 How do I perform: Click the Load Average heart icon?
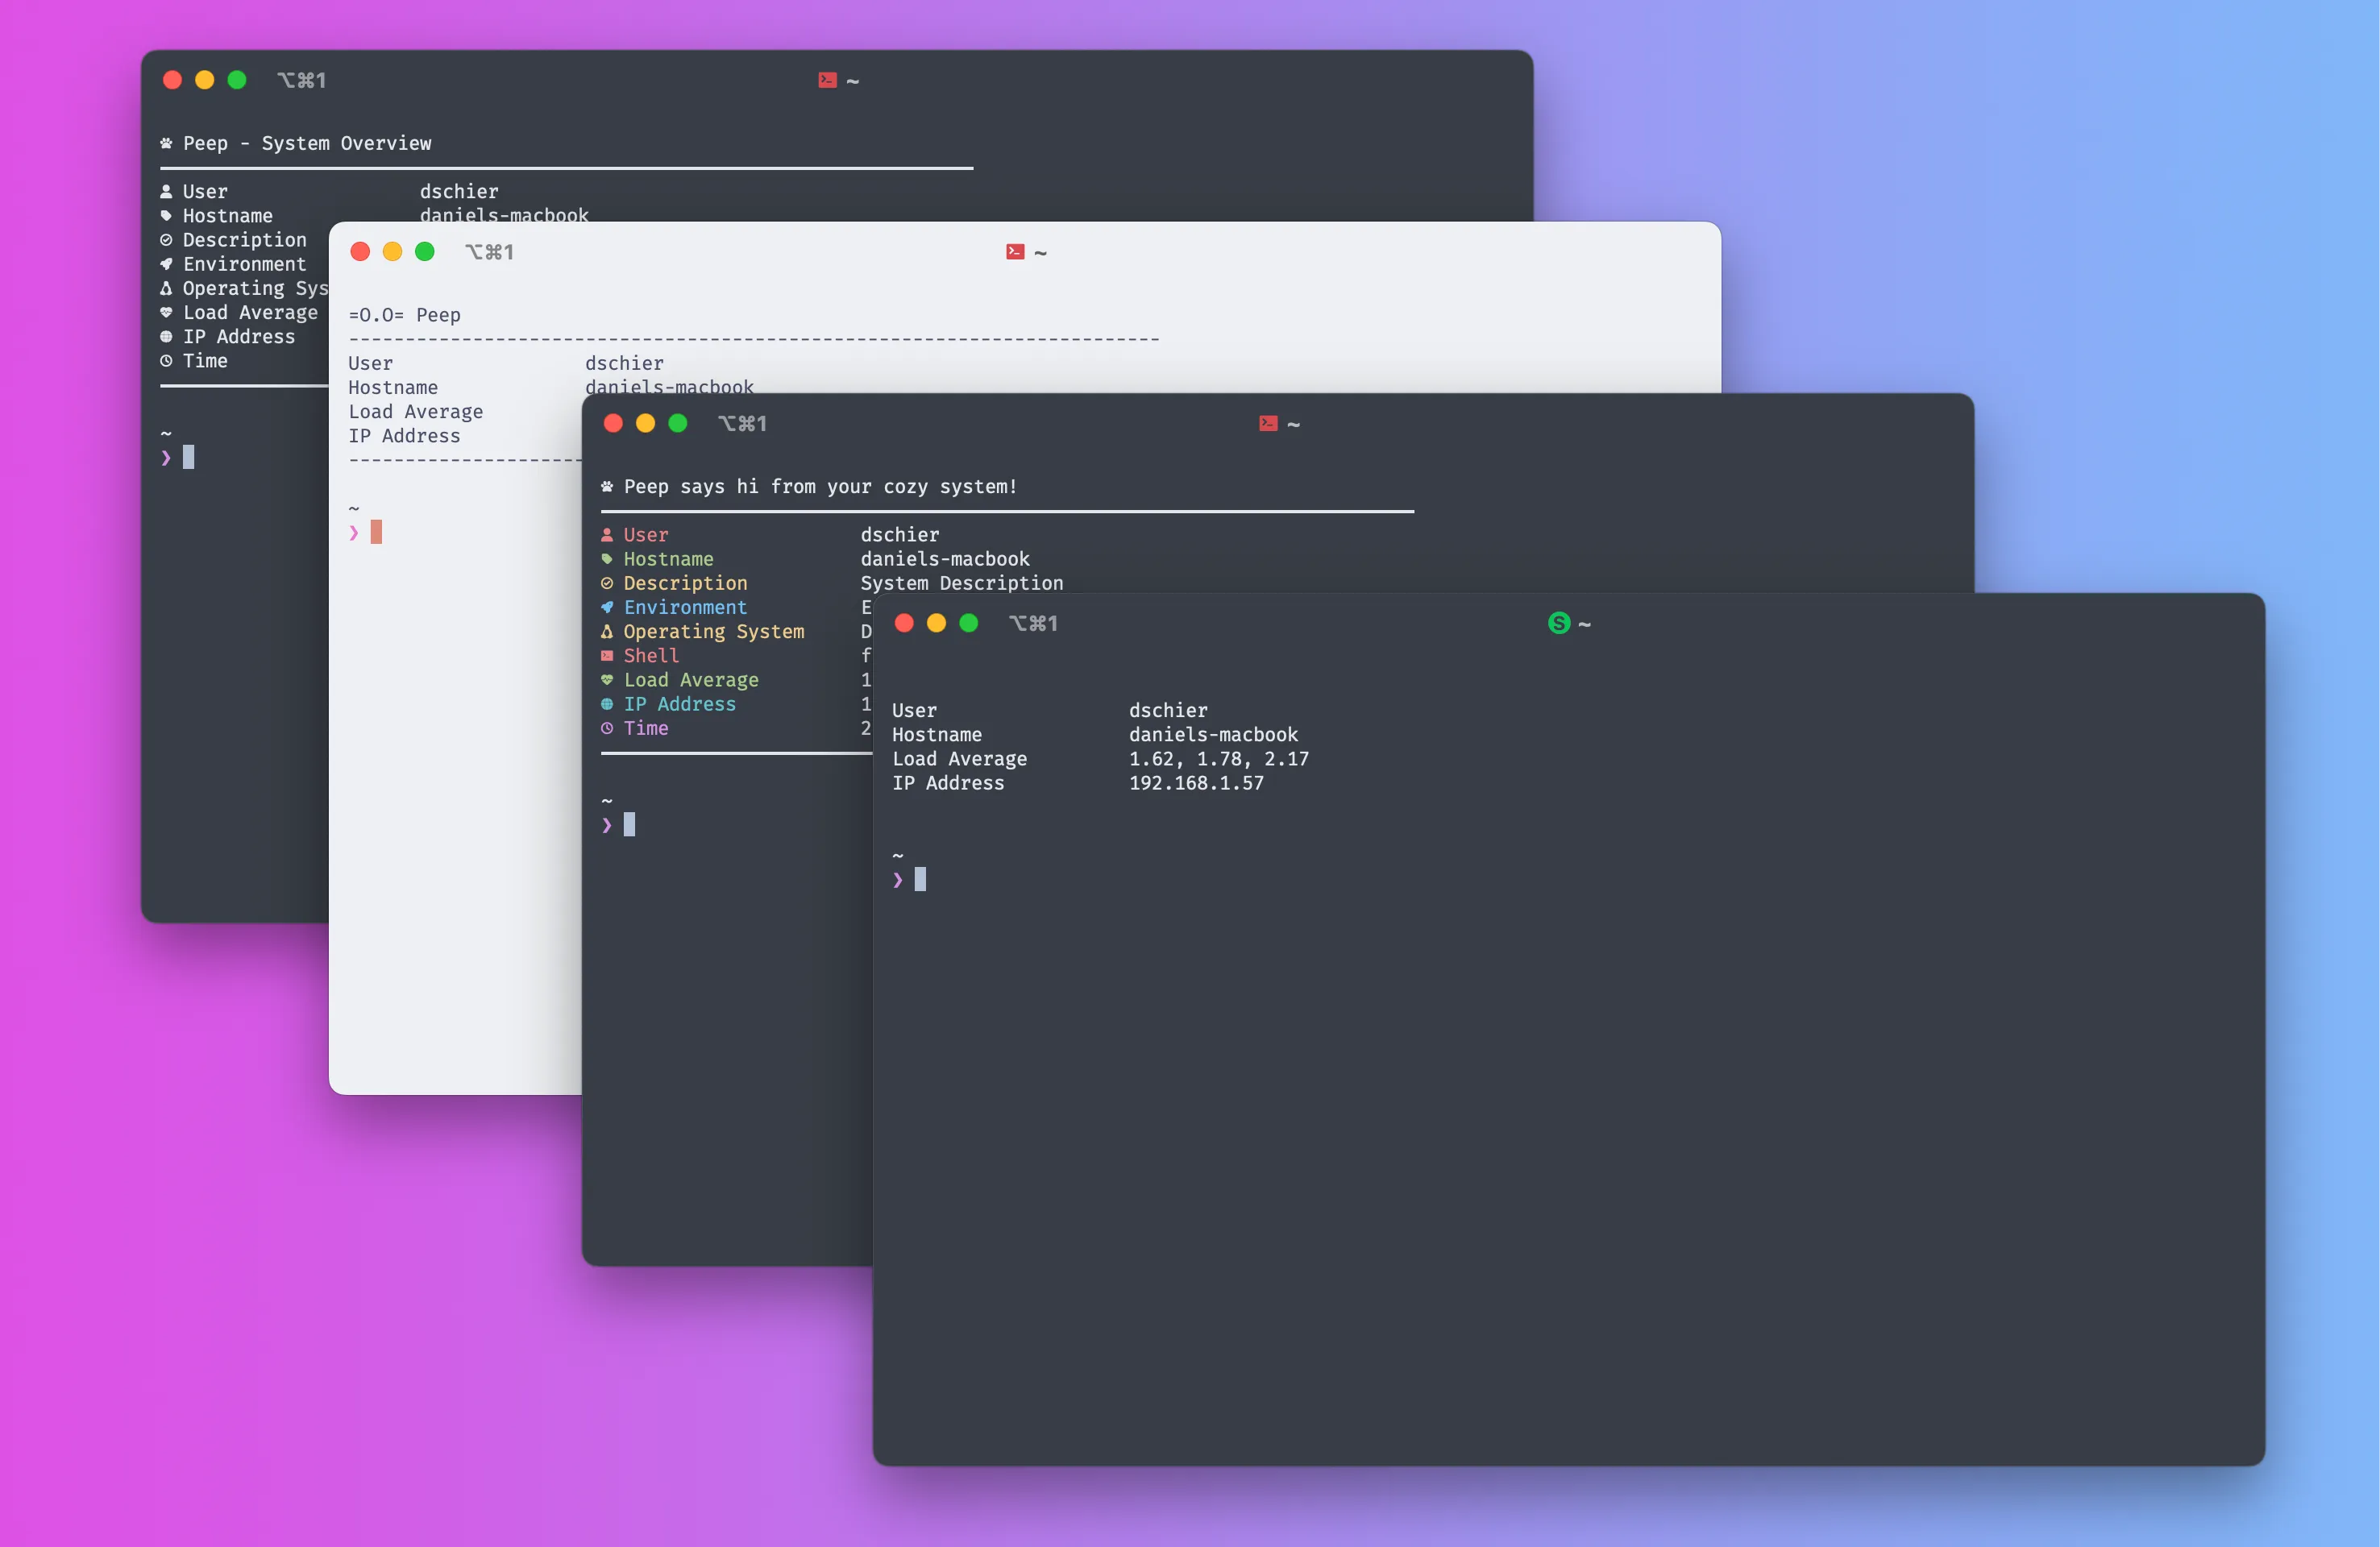(x=607, y=680)
